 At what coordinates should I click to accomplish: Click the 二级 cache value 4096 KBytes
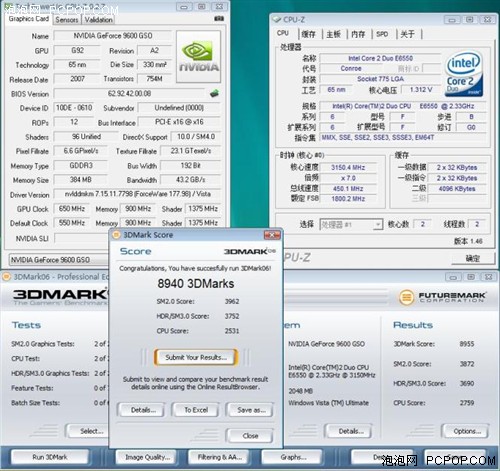pos(457,189)
